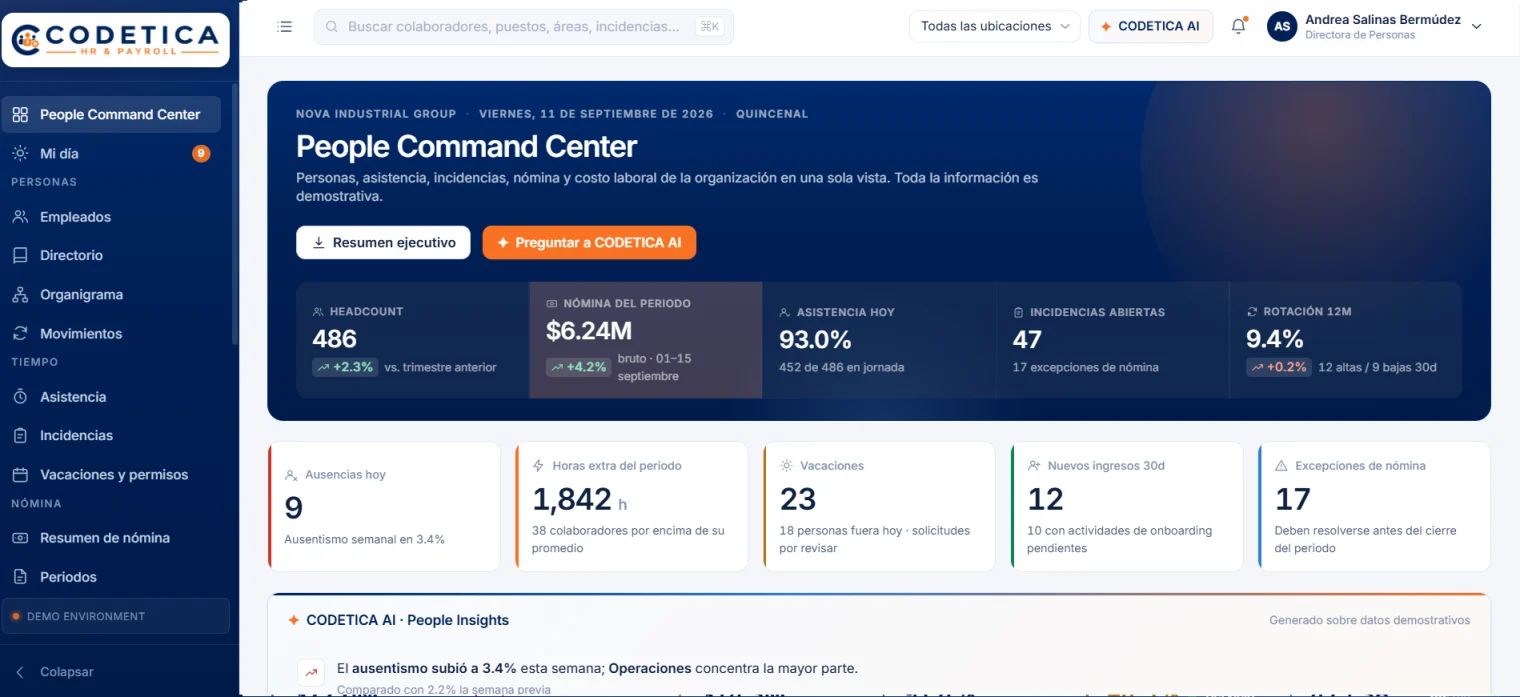Click the Ausencias hoy person icon
1520x697 pixels.
291,475
